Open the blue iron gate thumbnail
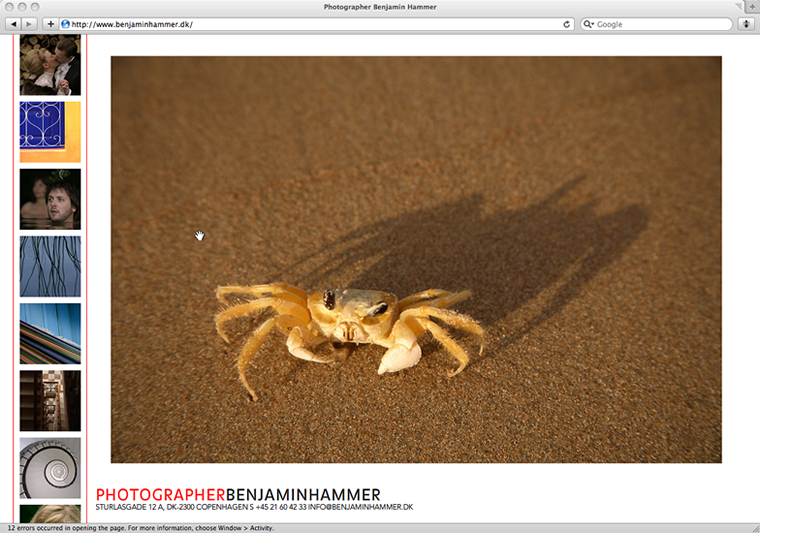Image resolution: width=800 pixels, height=550 pixels. pos(50,131)
